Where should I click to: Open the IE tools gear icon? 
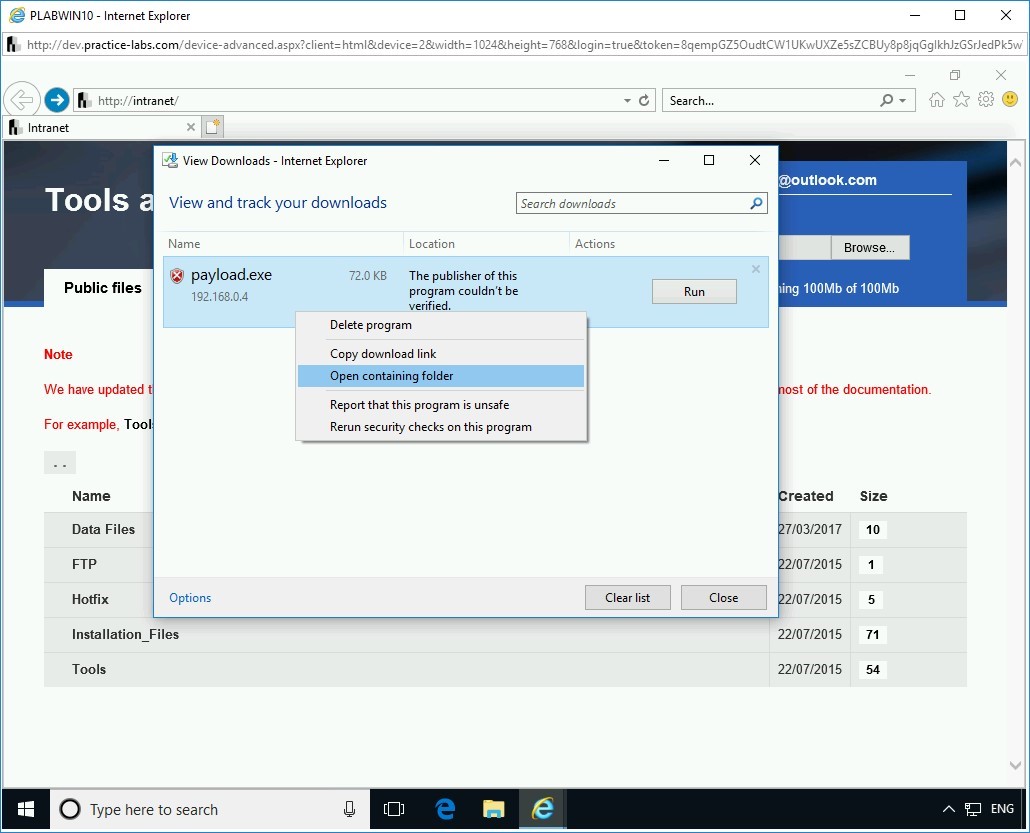click(986, 100)
